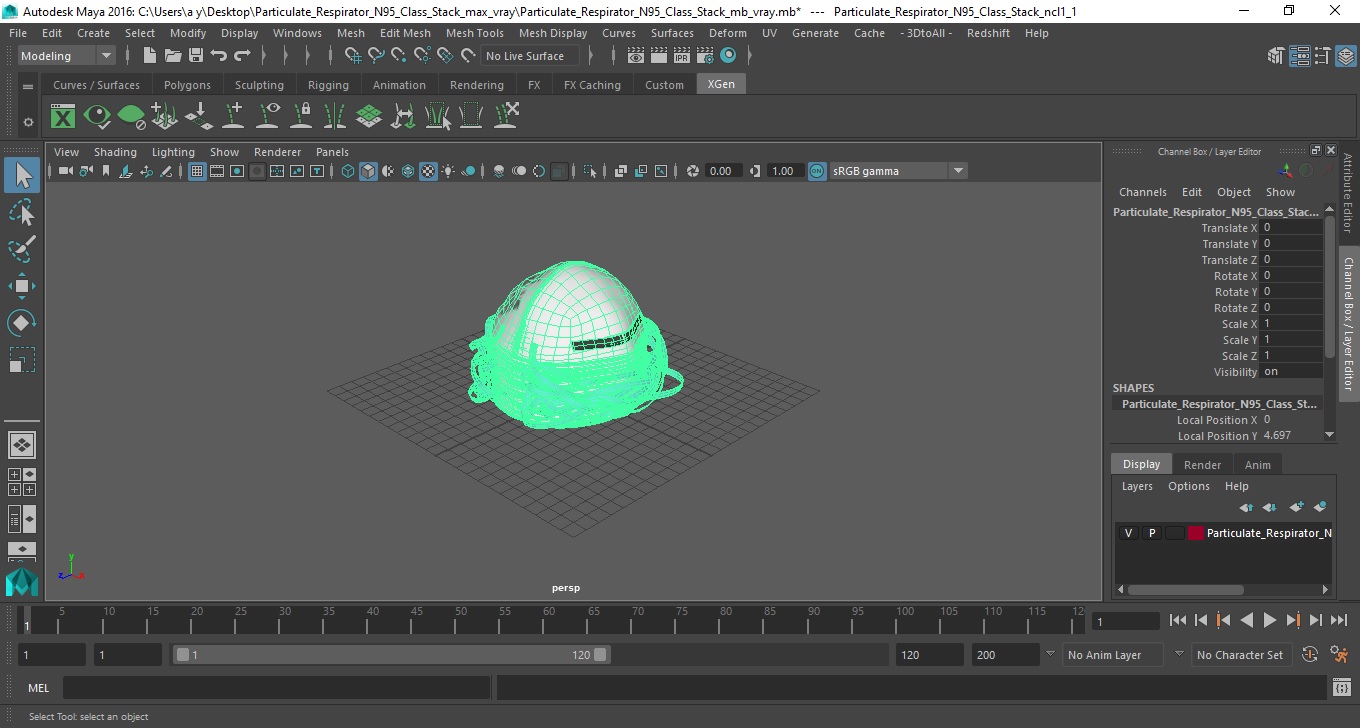
Task: Open the No Character Set dropdown
Action: pos(1240,655)
